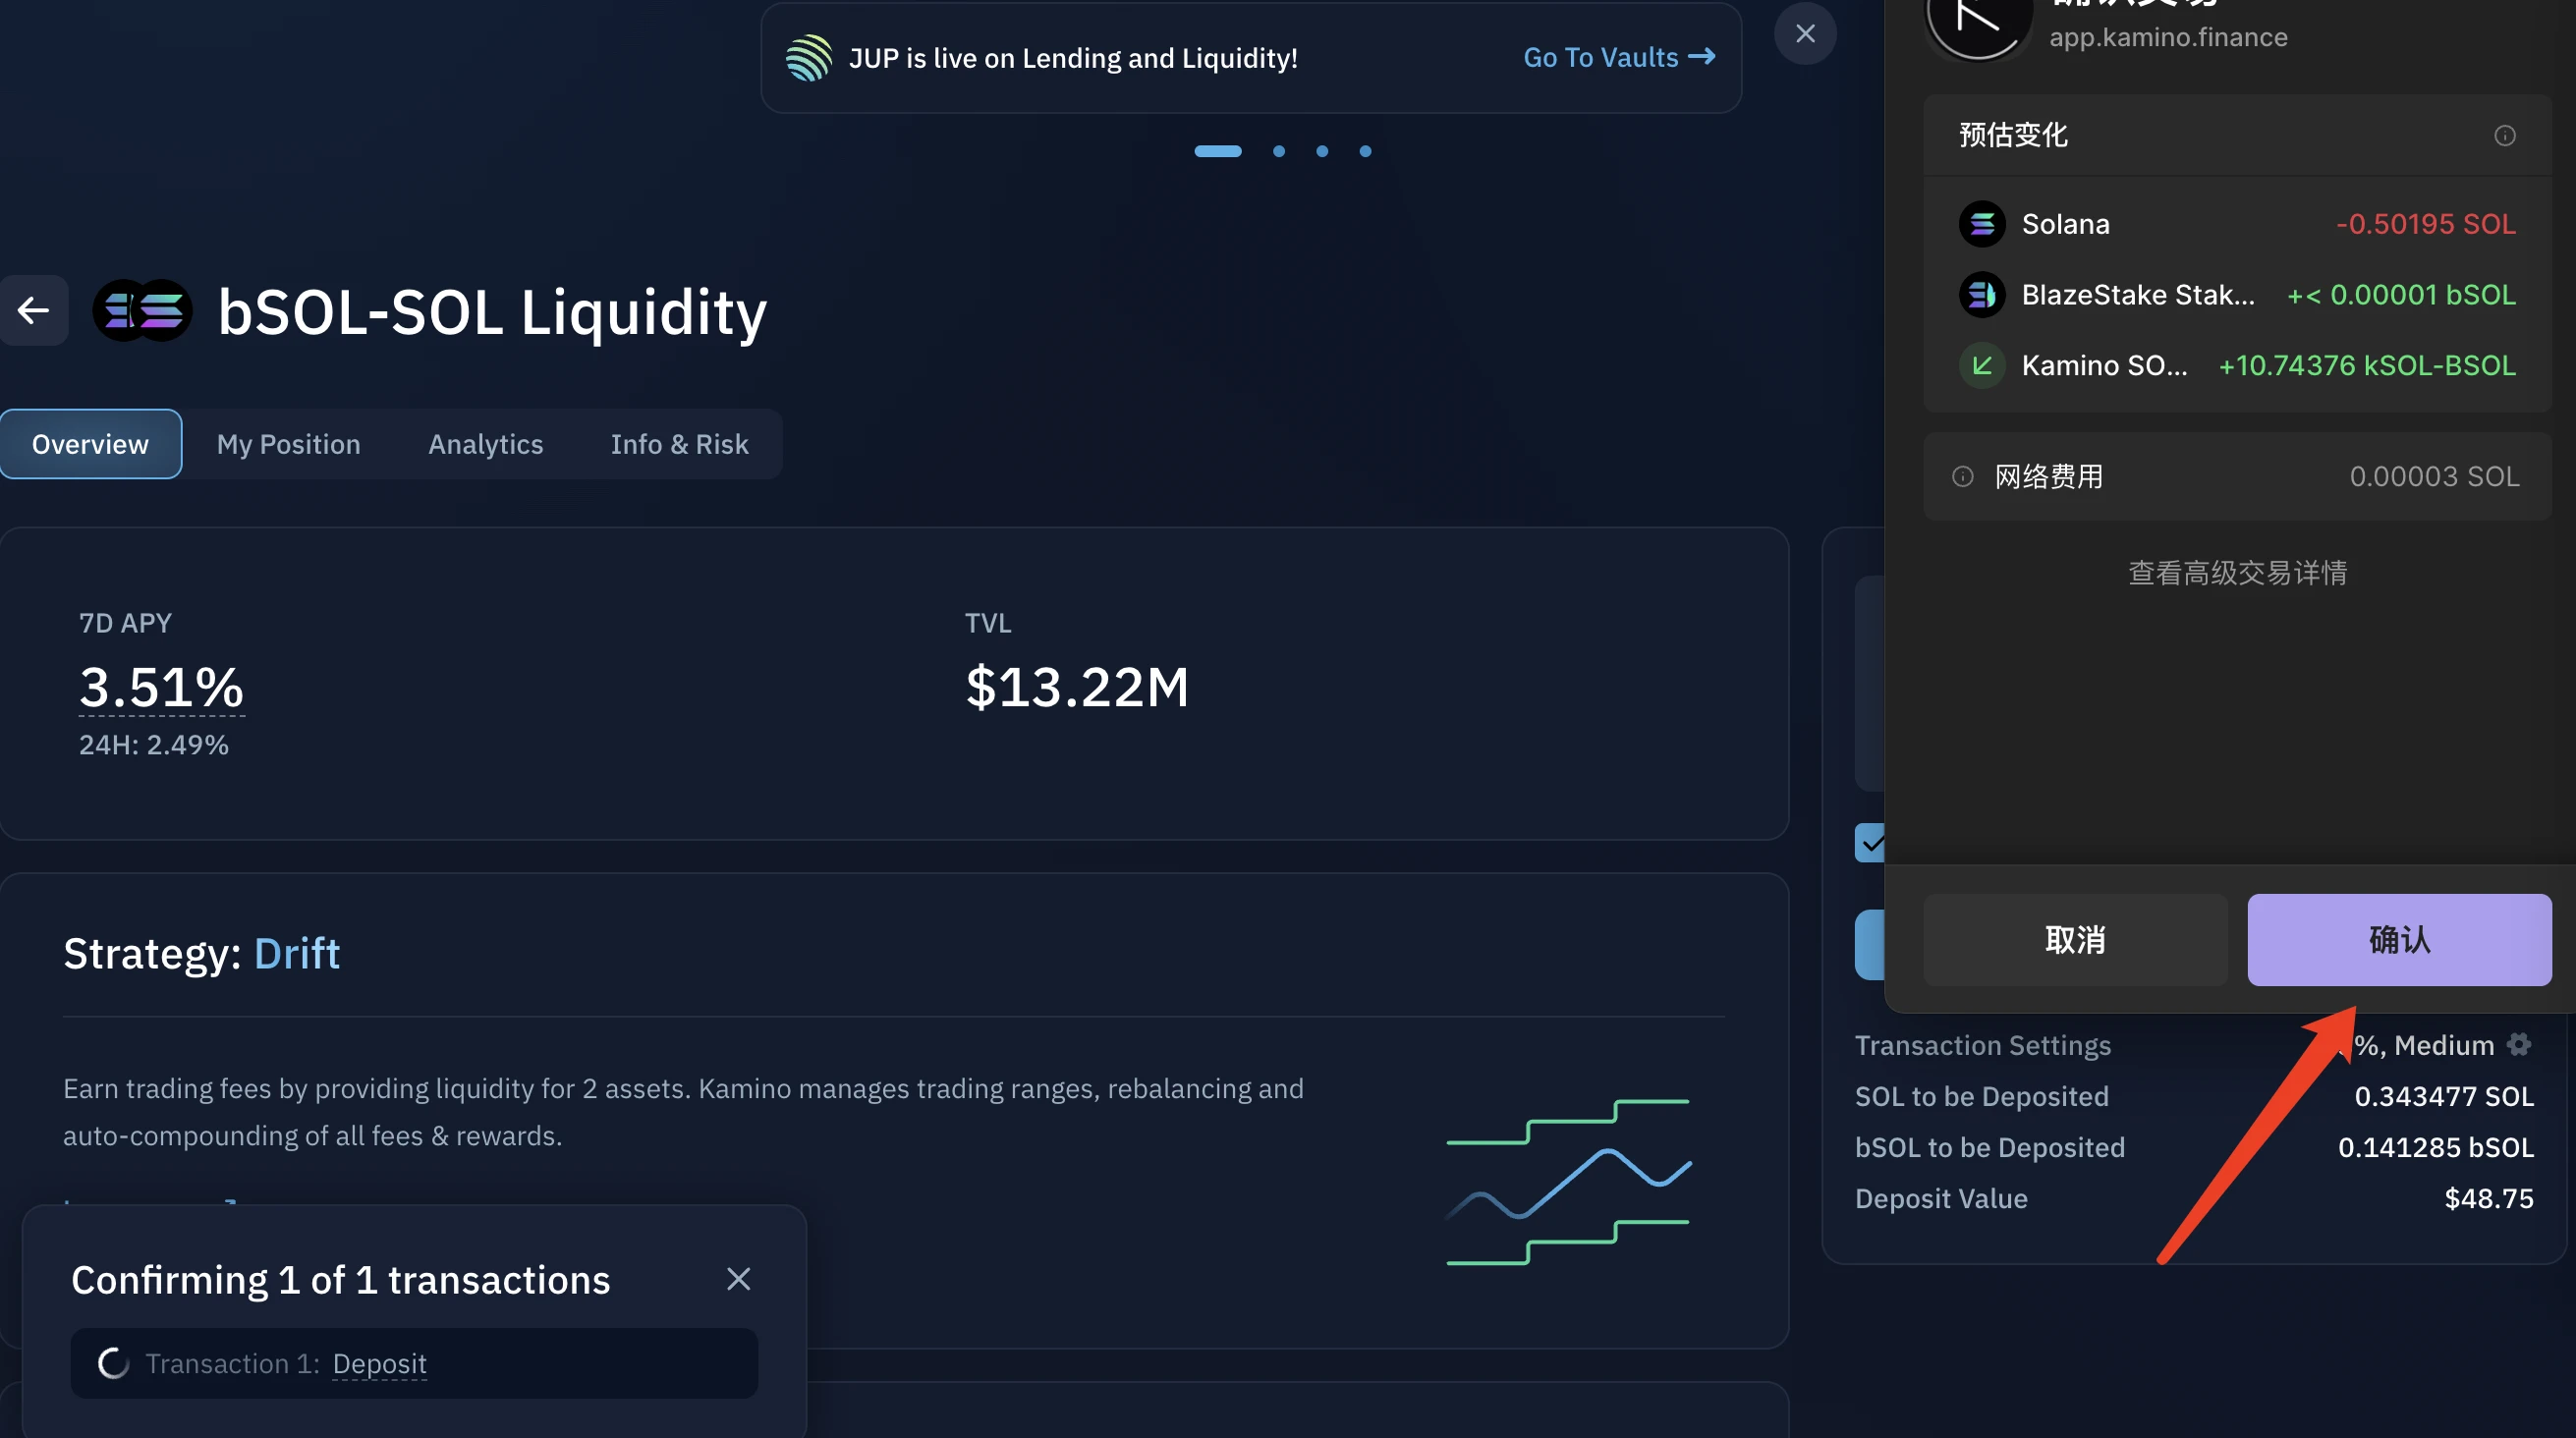Click the 确认 confirmation button

click(x=2399, y=939)
